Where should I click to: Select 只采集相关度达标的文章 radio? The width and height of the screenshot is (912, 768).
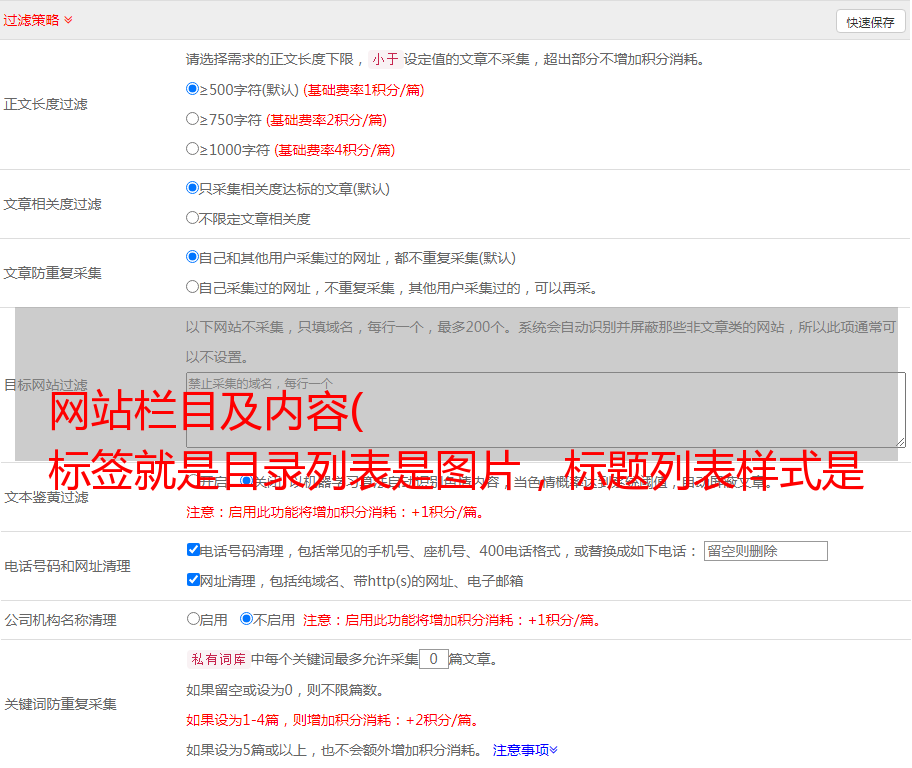pyautogui.click(x=193, y=188)
